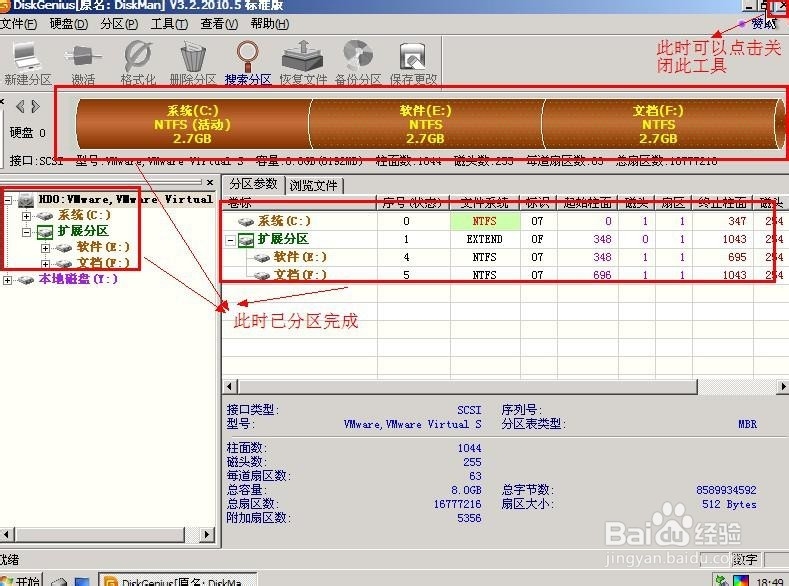Collapse the 扩展分区 tree node
Image resolution: width=789 pixels, height=586 pixels.
(26, 232)
